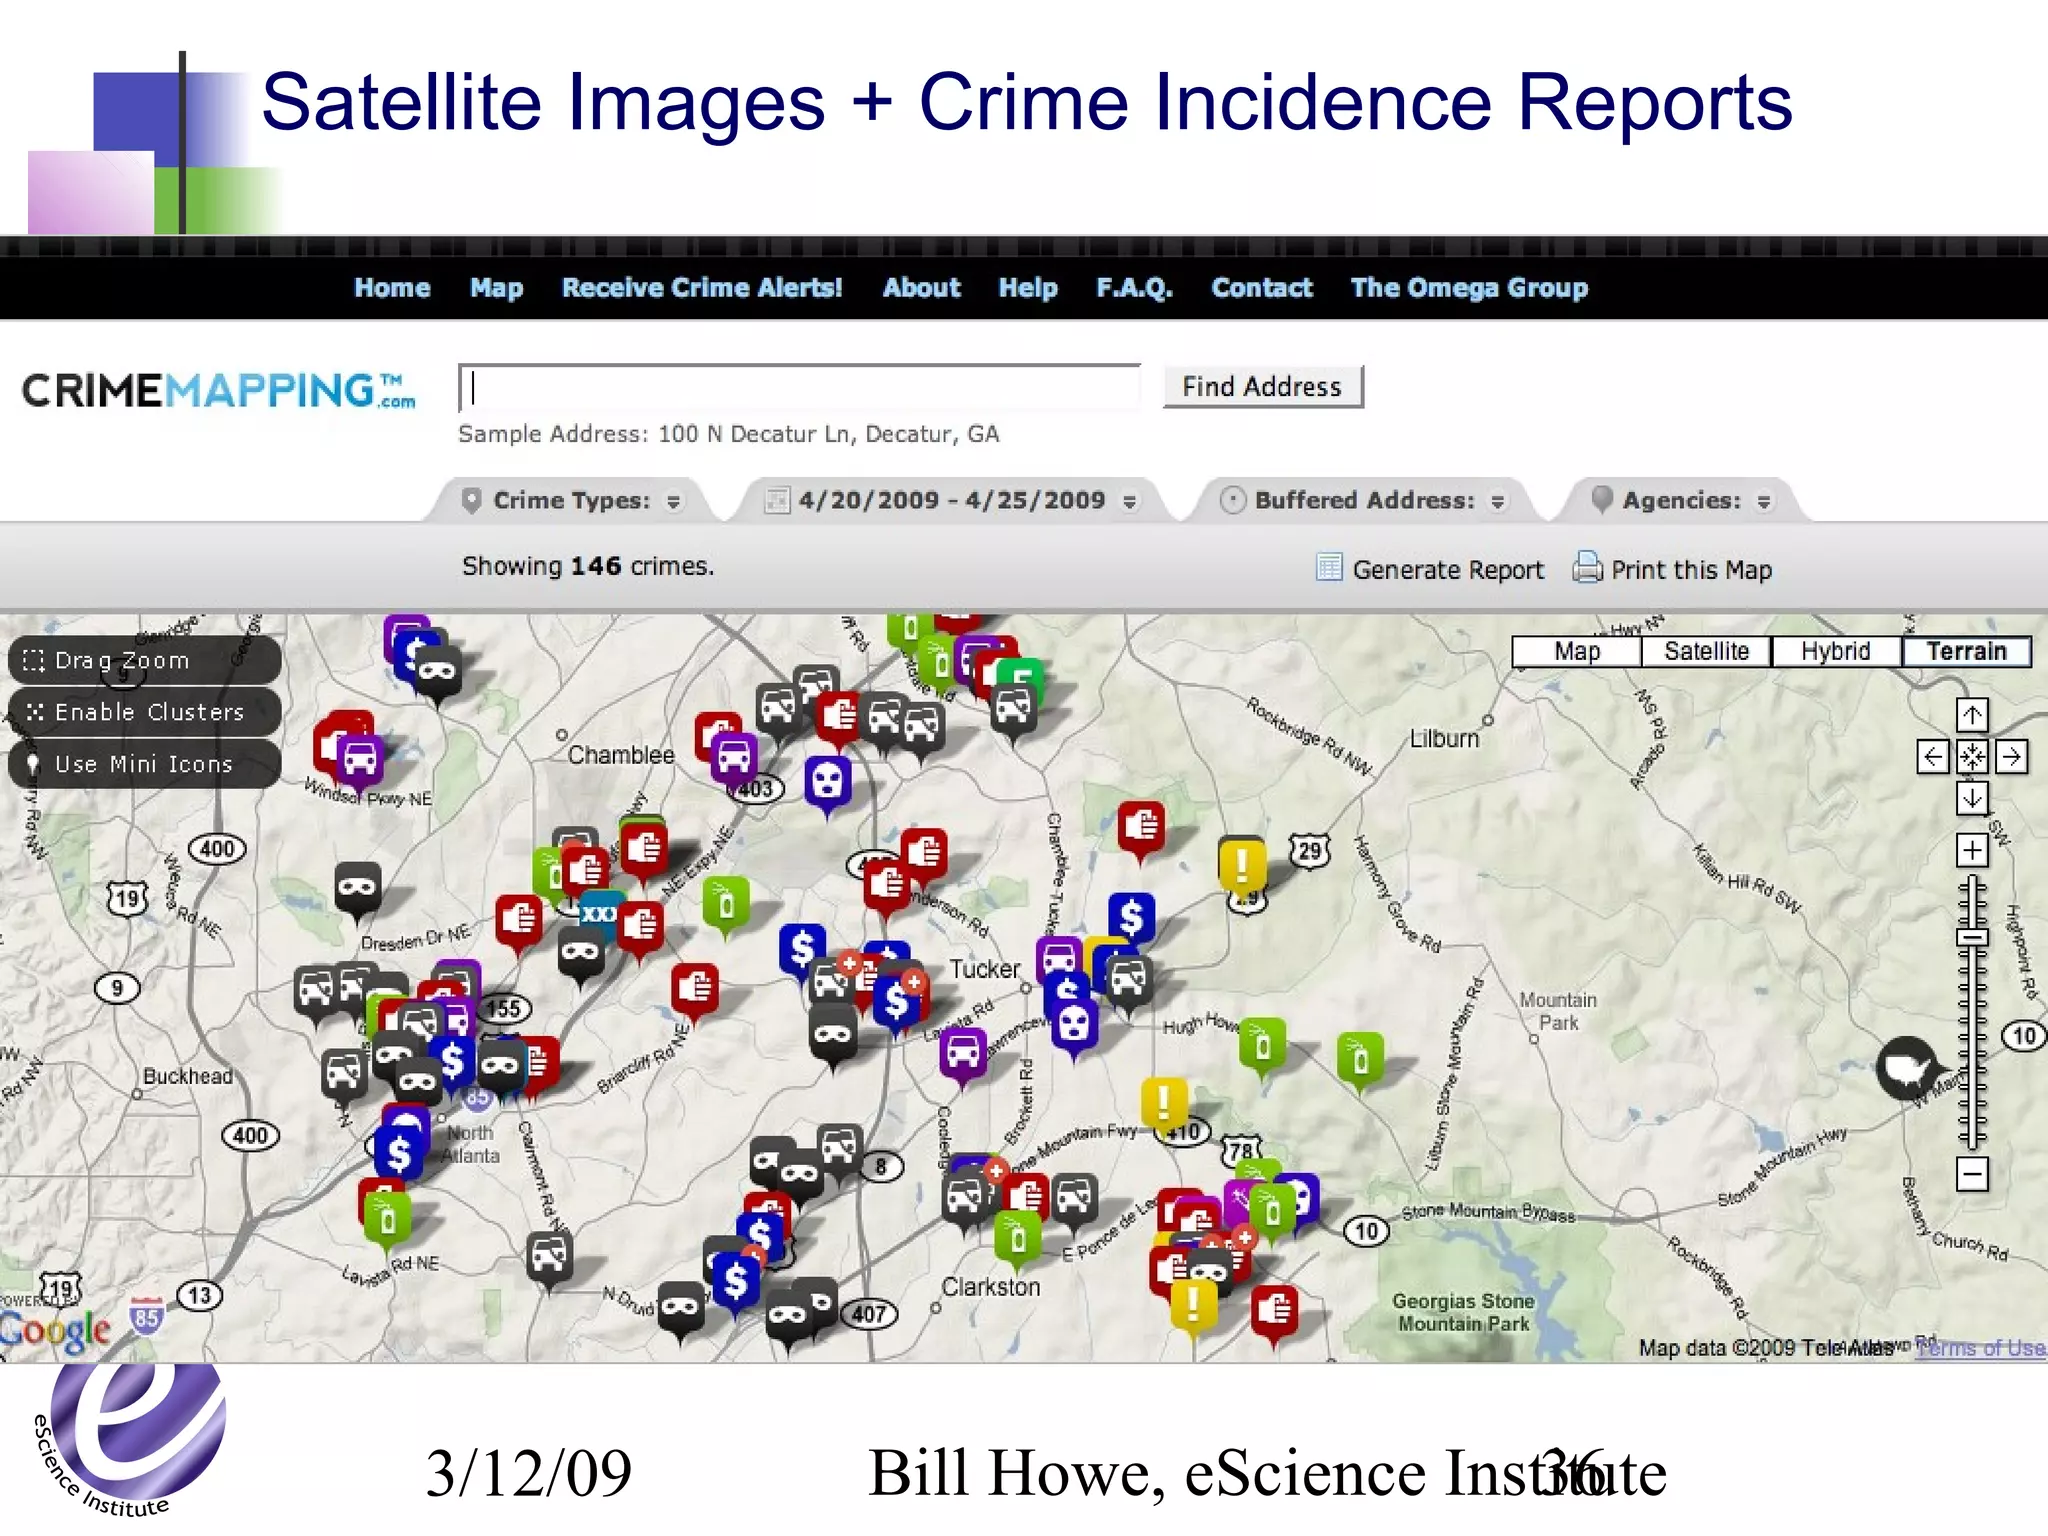This screenshot has height=1536, width=2048.
Task: Pan the map down arrow
Action: (1972, 798)
